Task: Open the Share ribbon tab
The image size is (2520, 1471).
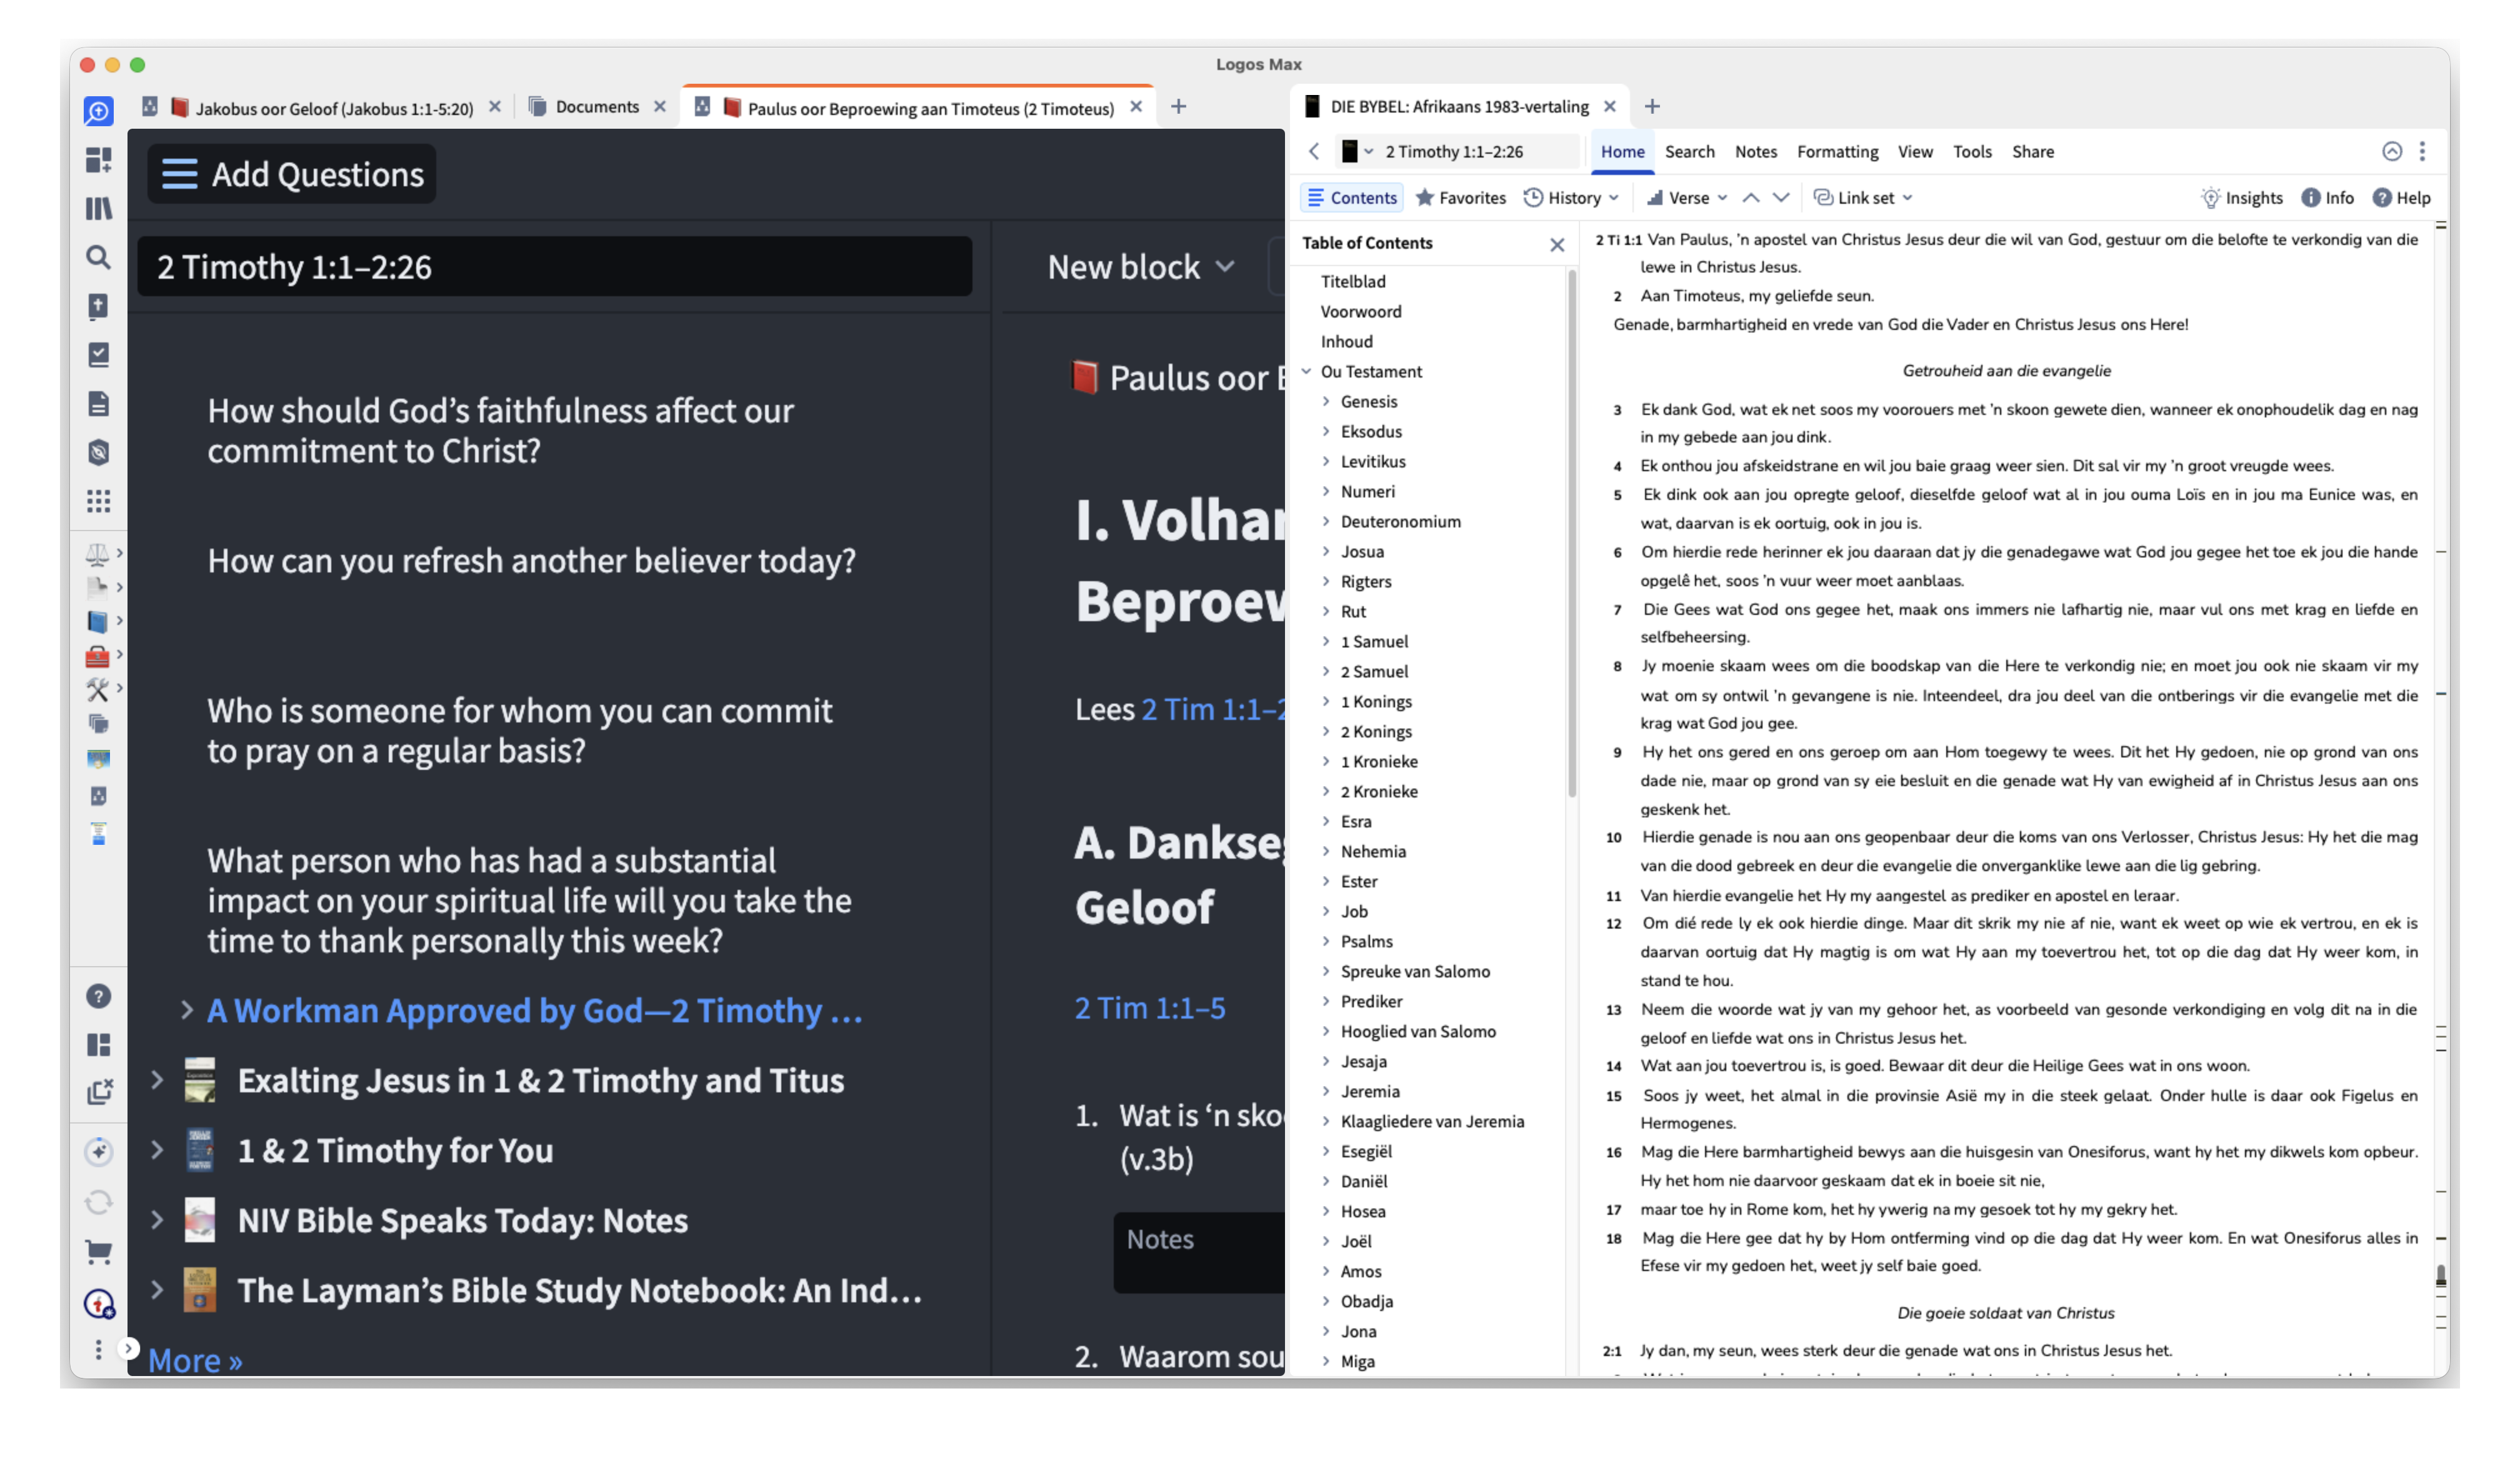Action: (2033, 152)
